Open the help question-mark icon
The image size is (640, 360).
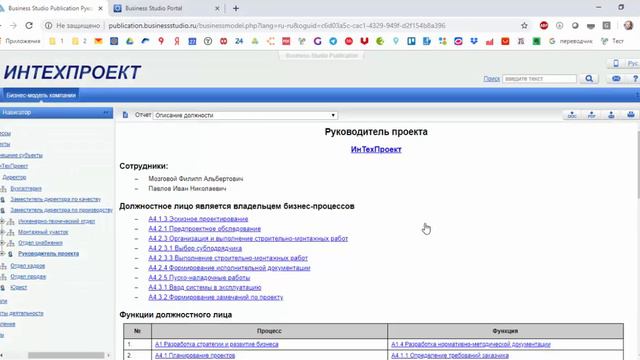pos(635,78)
